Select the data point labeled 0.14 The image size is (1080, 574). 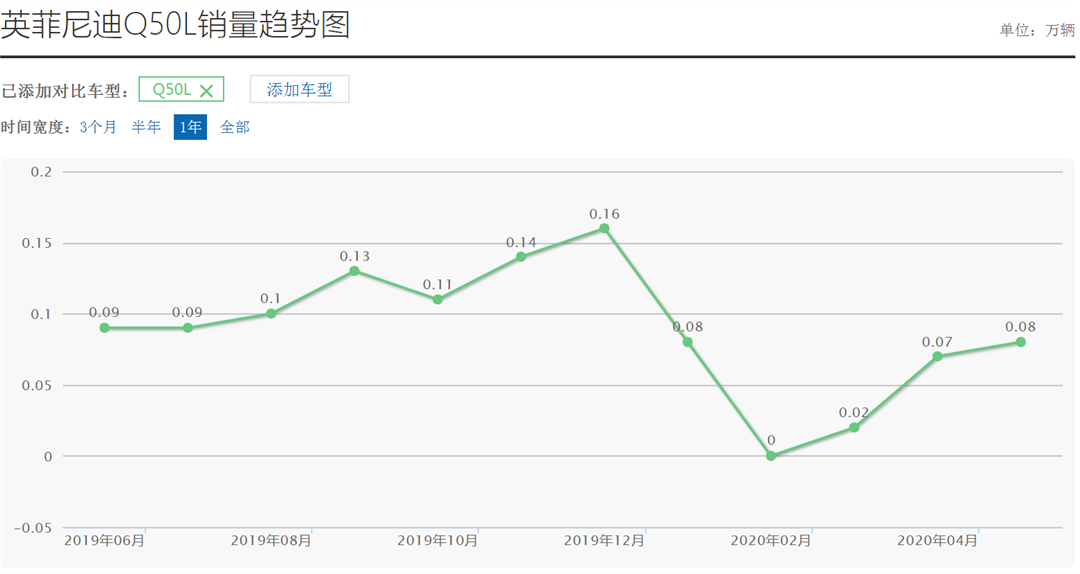[521, 257]
